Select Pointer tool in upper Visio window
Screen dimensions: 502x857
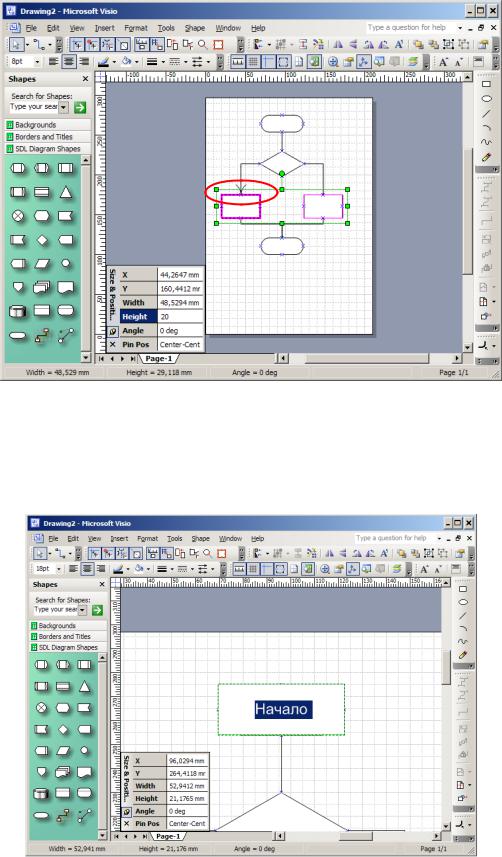click(x=16, y=45)
